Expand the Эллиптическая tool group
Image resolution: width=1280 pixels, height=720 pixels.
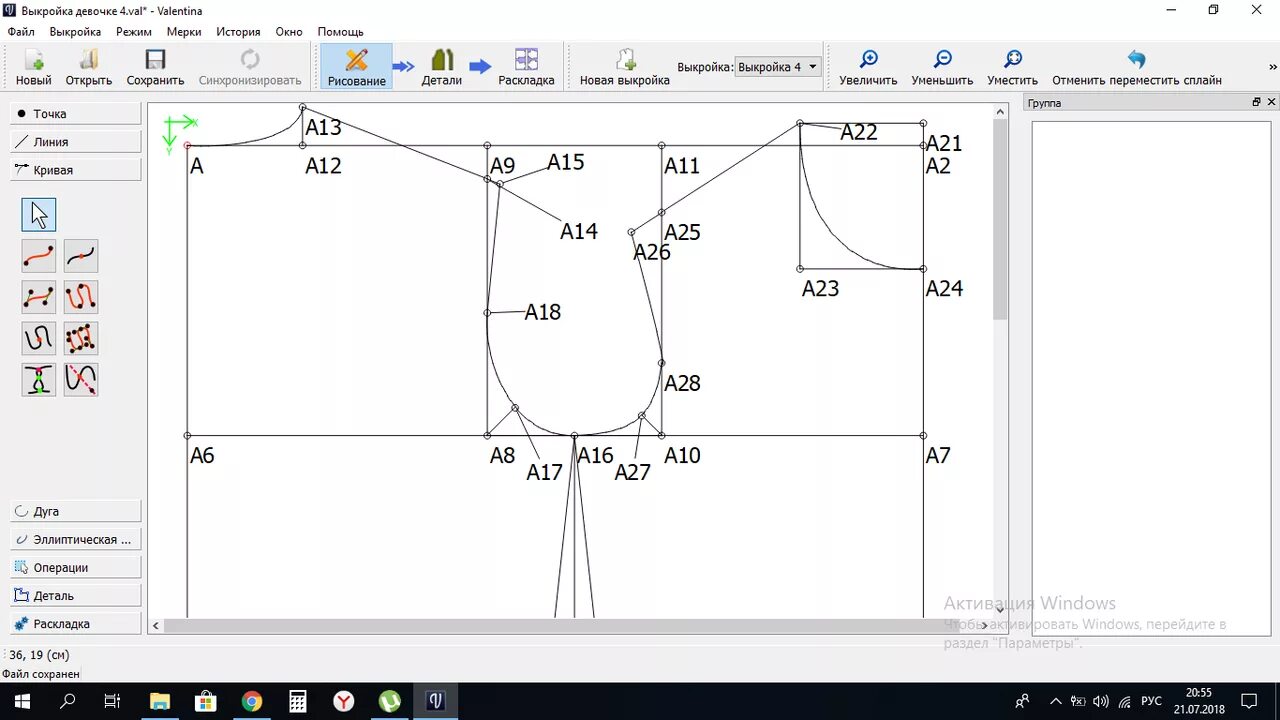[x=76, y=539]
